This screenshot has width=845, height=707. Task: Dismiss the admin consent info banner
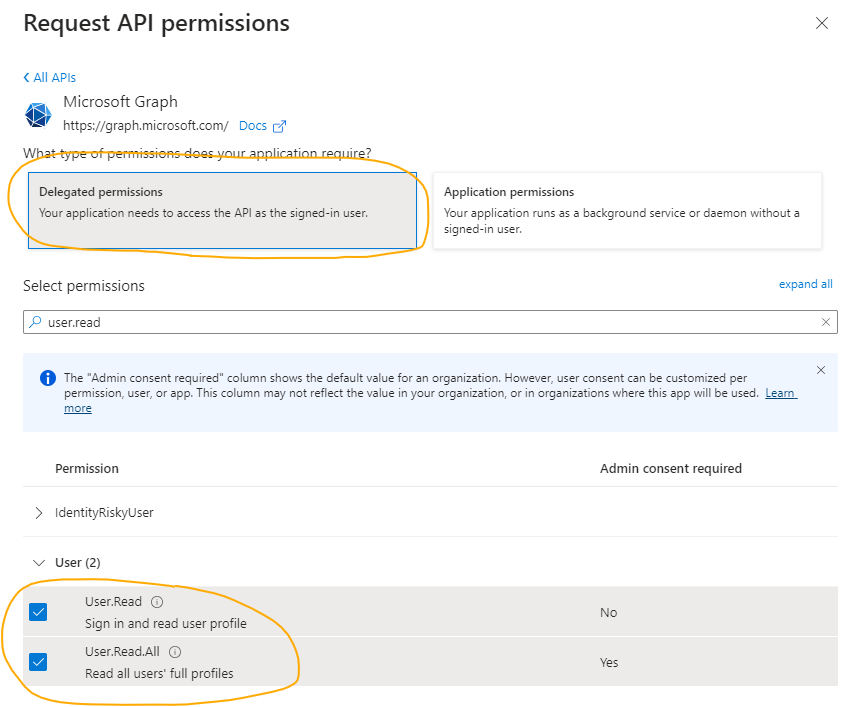tap(821, 370)
